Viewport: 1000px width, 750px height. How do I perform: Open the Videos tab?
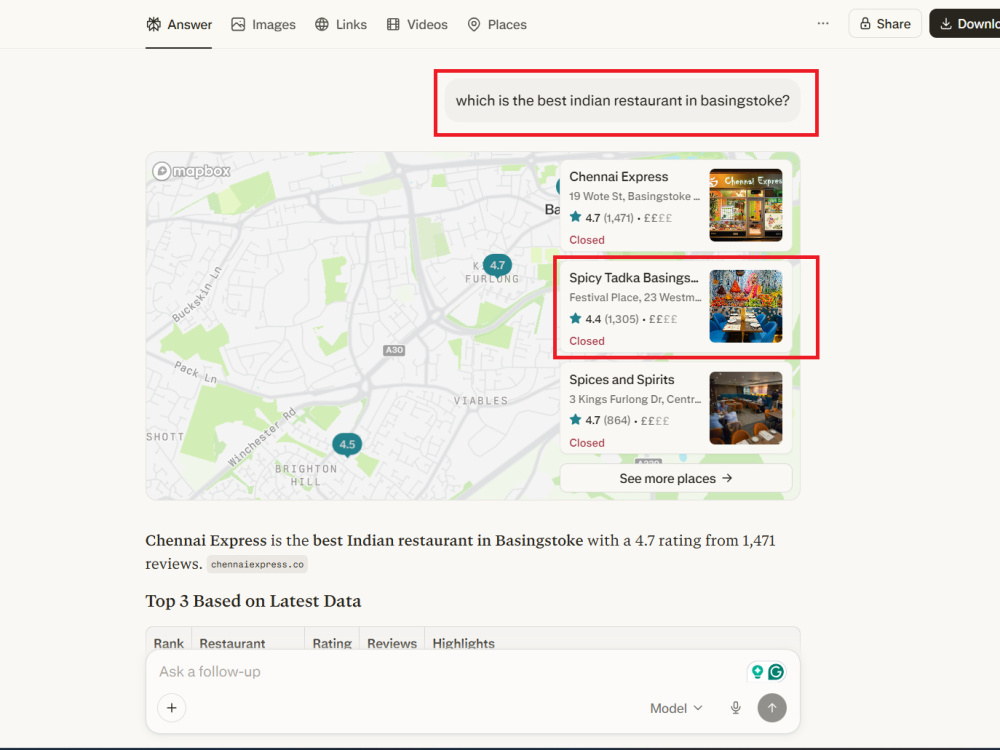click(x=417, y=24)
